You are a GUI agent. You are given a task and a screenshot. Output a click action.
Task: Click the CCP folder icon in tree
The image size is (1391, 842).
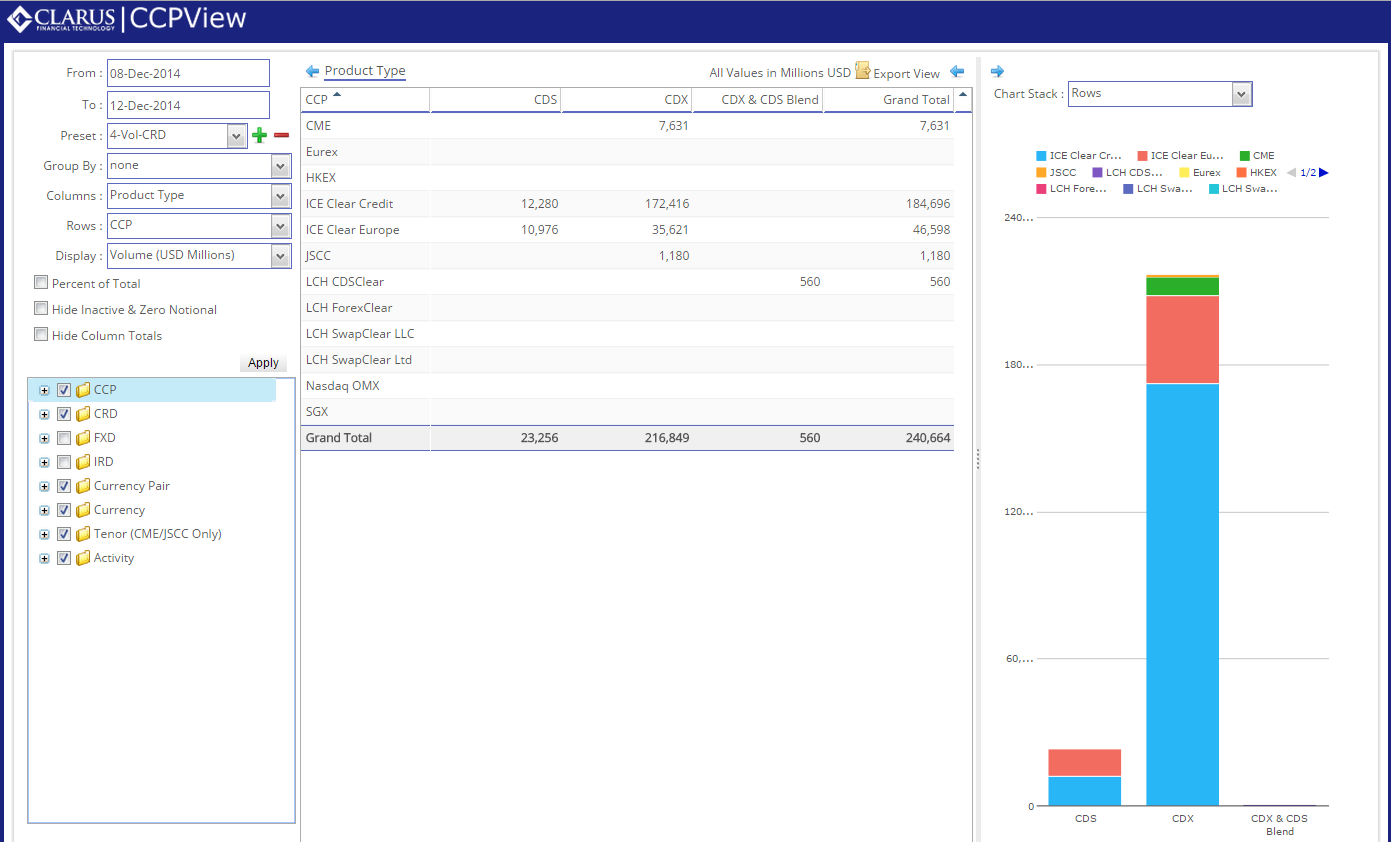coord(83,390)
